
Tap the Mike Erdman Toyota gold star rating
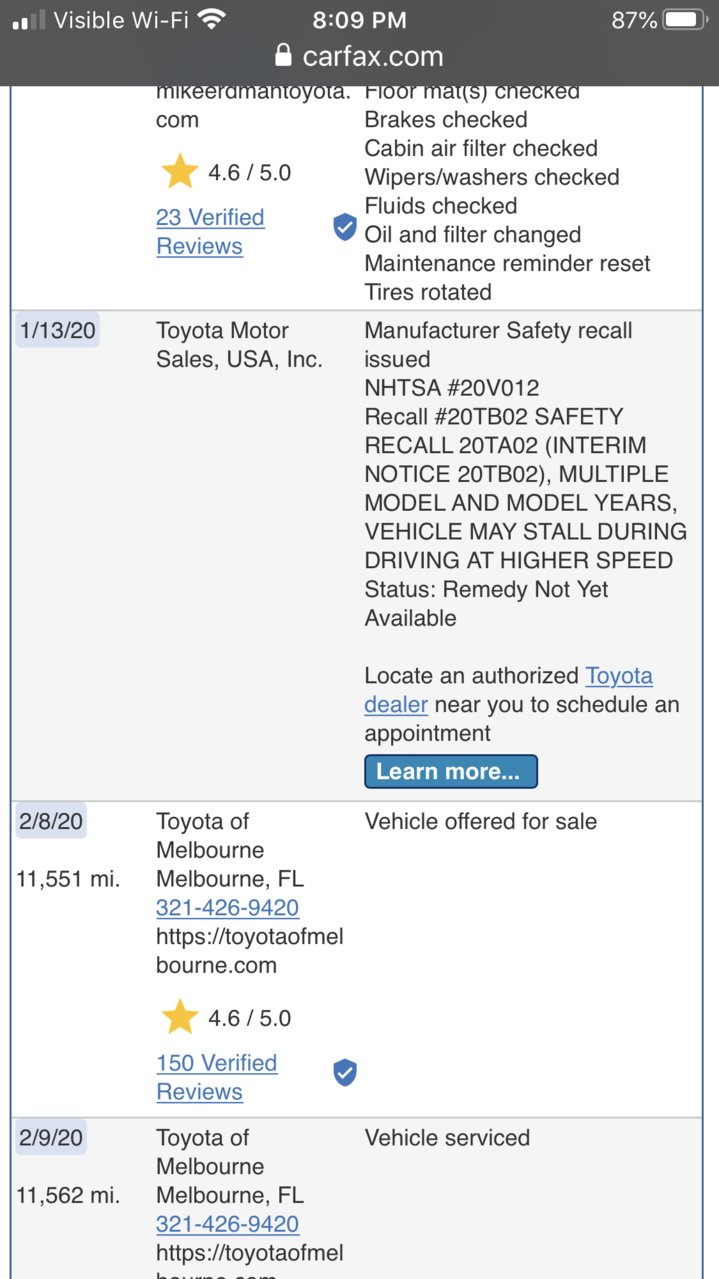coord(179,172)
